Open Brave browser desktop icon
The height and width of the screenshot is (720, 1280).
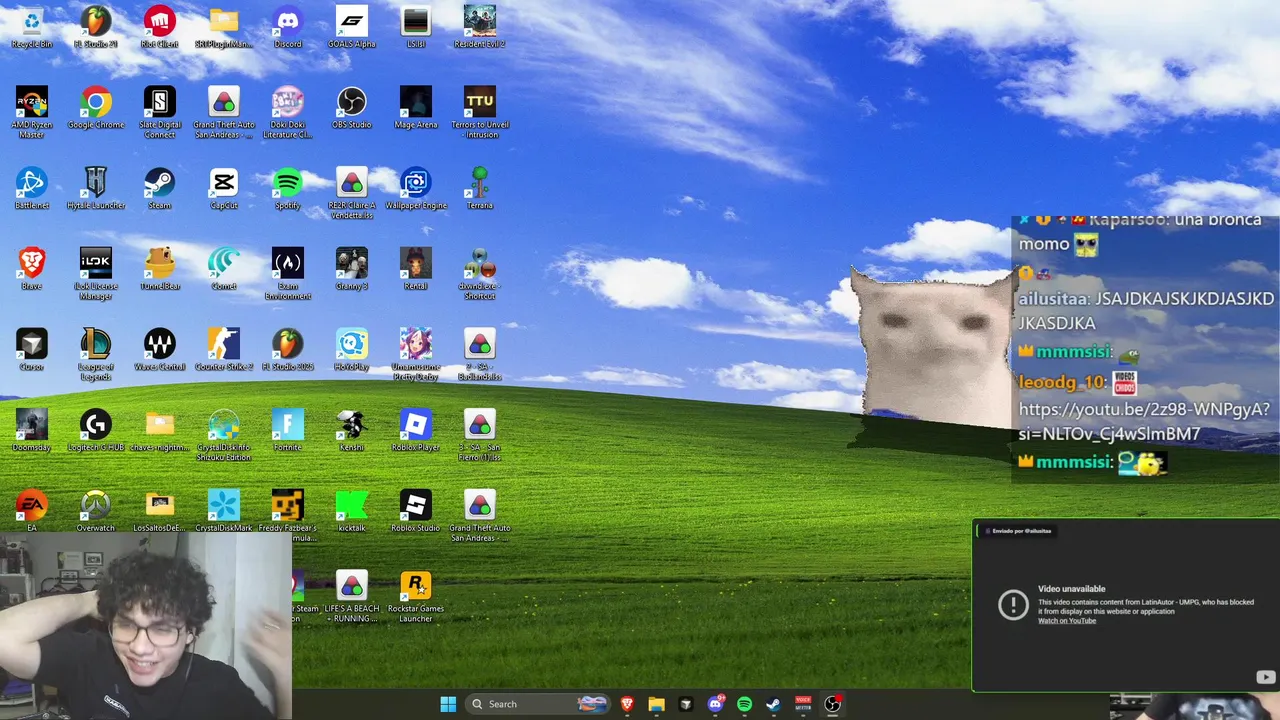coord(32,268)
